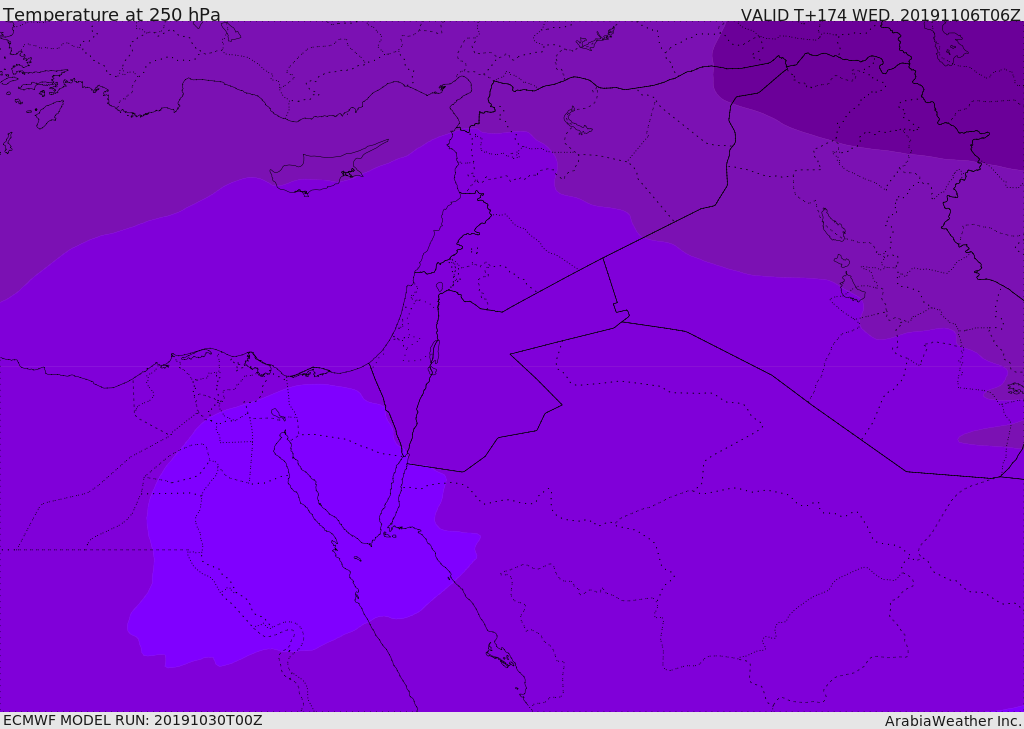Click the 'VALID T+174 WED. 20191106T06Z' label
This screenshot has height=729, width=1024.
(880, 14)
